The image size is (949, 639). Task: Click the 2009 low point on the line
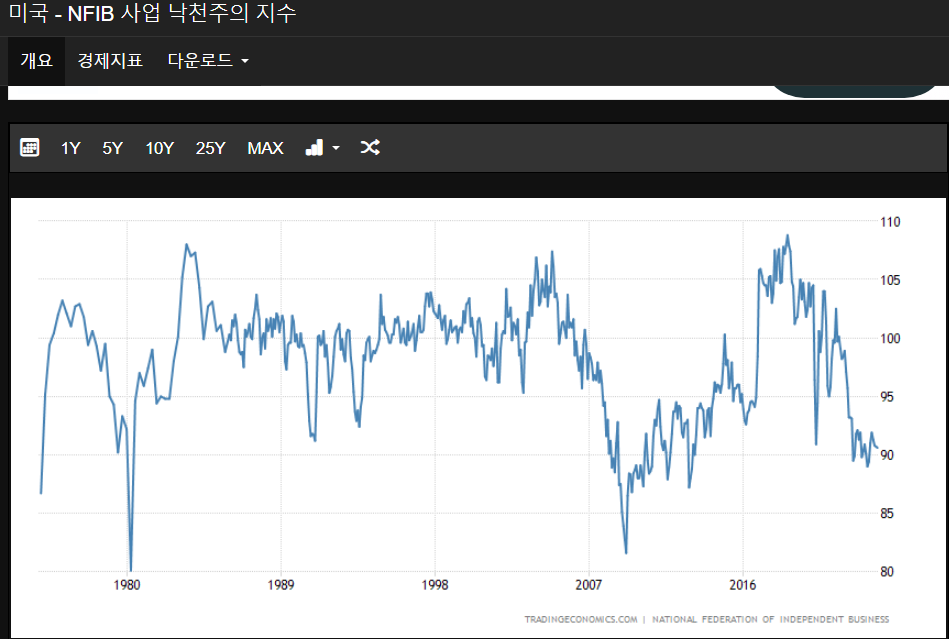point(626,552)
